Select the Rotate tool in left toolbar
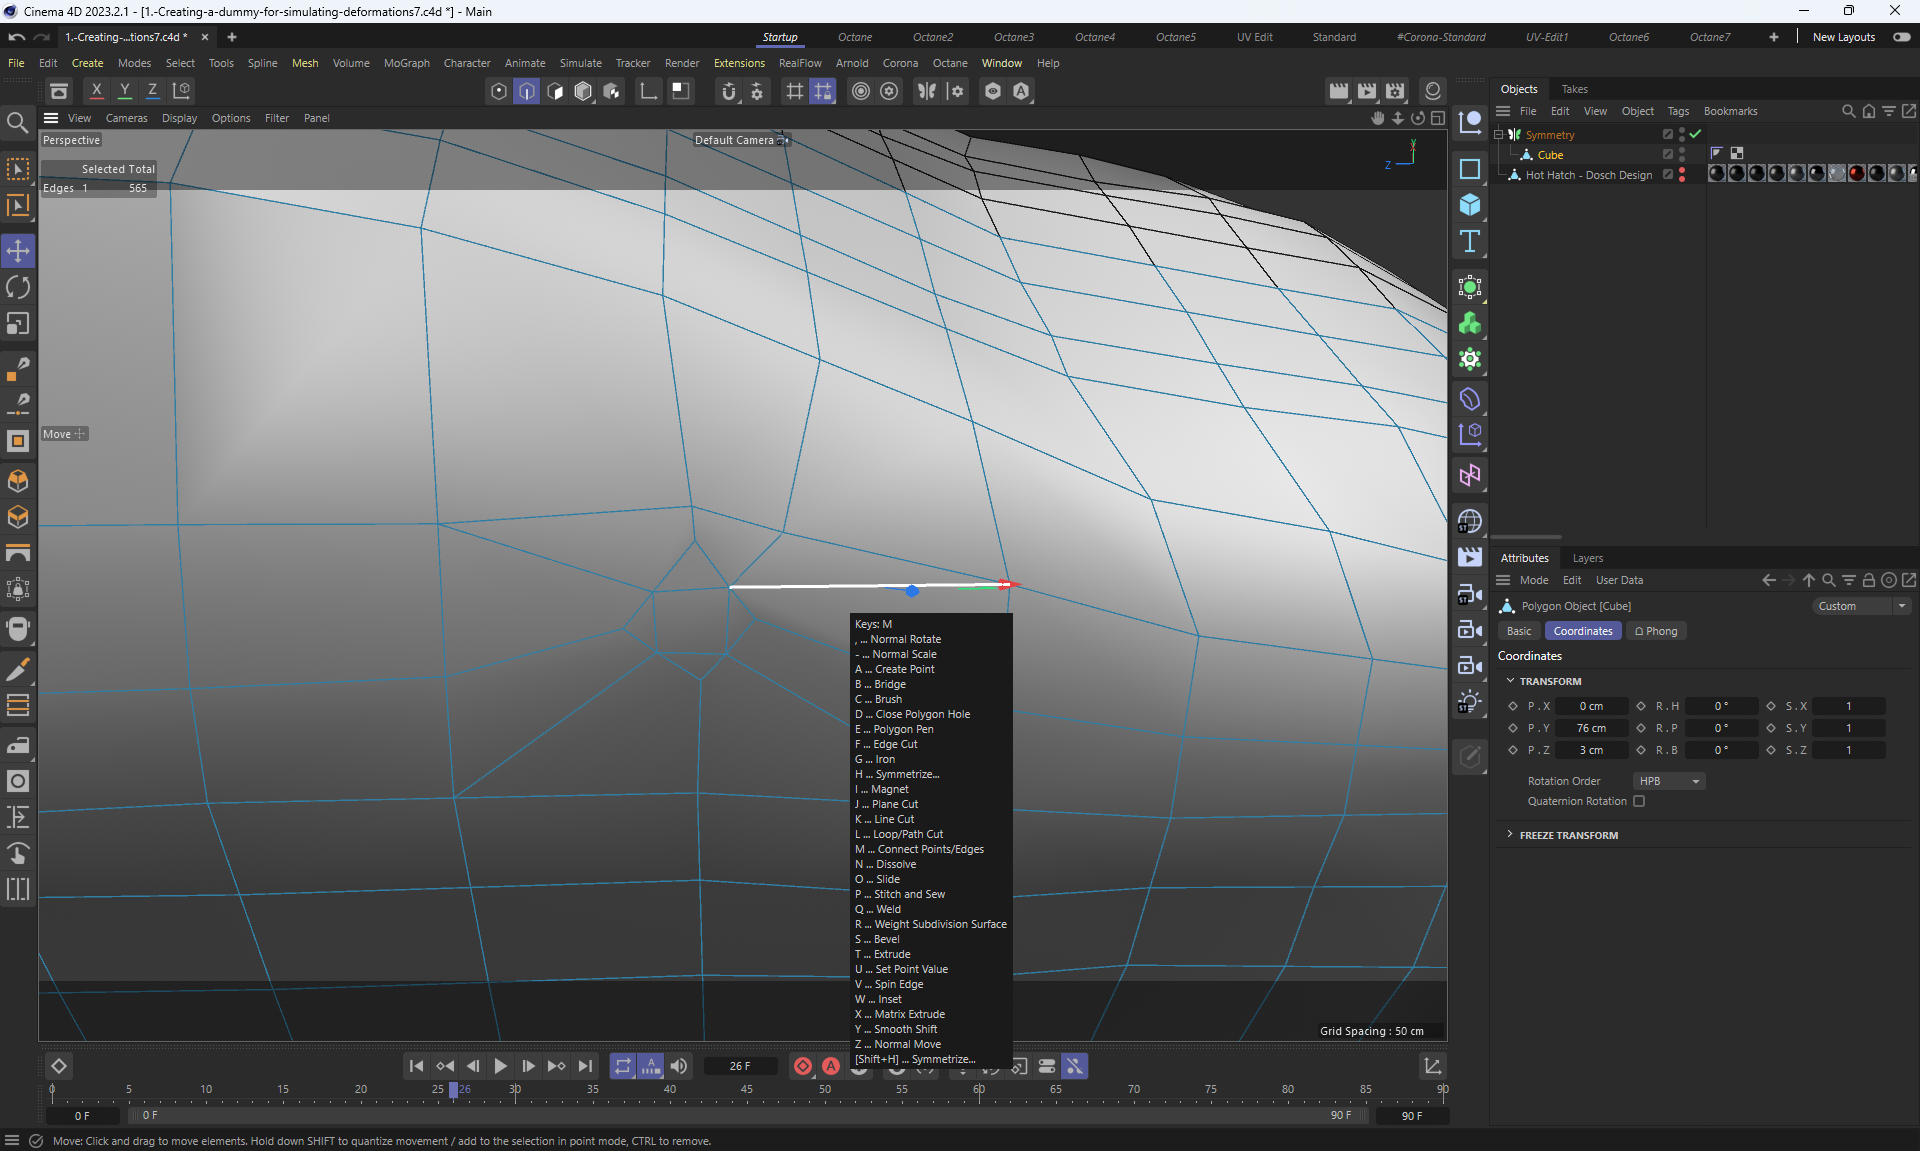The width and height of the screenshot is (1920, 1151). 18,288
